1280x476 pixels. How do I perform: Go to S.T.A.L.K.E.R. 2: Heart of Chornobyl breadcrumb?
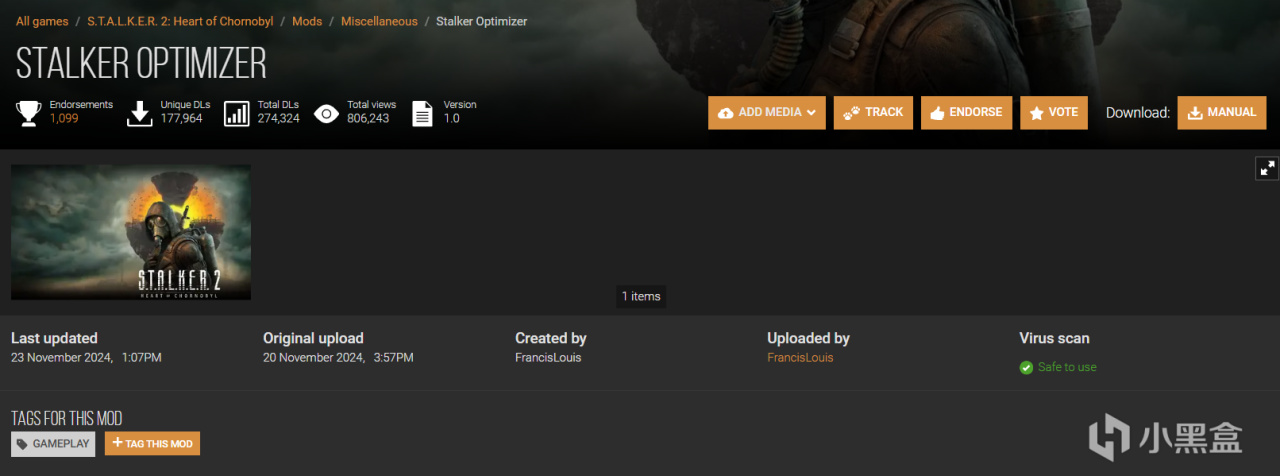[x=179, y=21]
